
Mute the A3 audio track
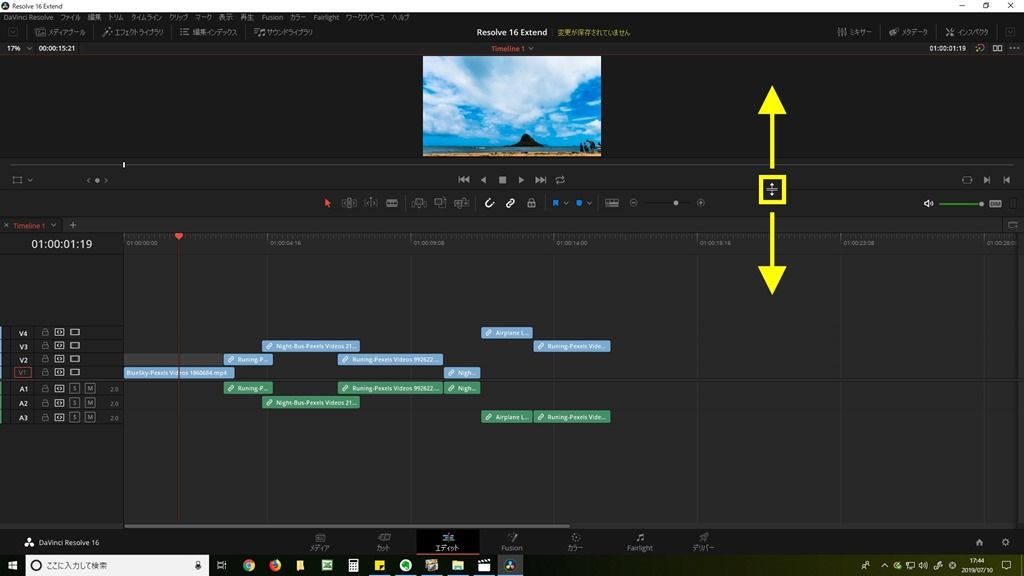[x=90, y=417]
